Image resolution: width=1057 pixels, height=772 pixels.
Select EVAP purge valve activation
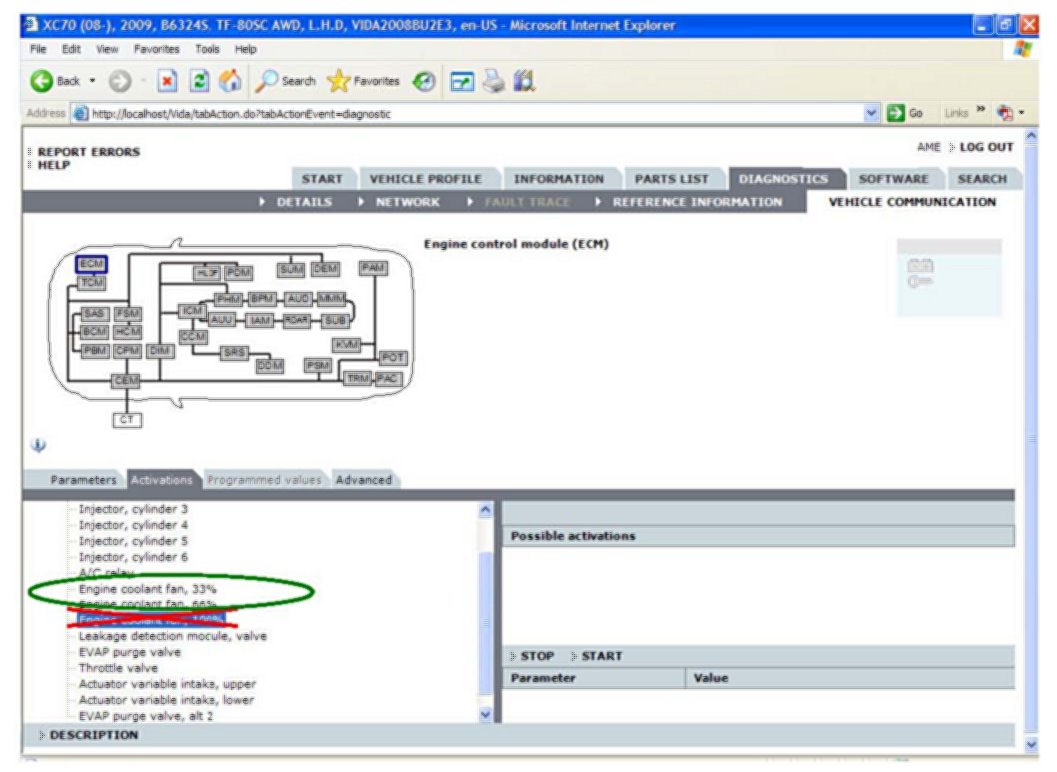point(129,652)
